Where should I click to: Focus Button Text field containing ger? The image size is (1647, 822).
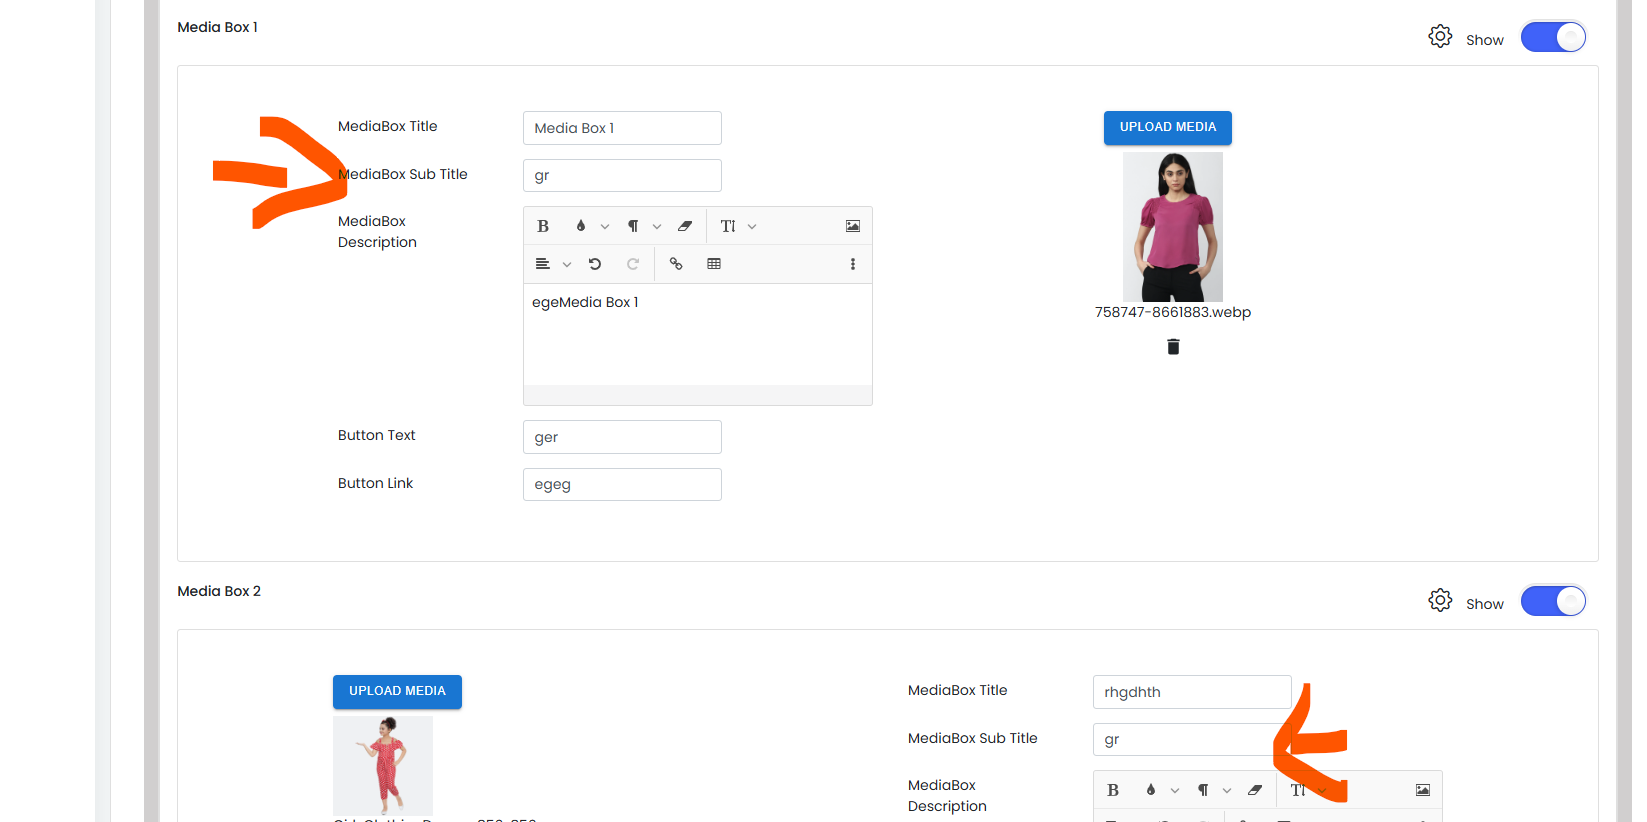(622, 437)
